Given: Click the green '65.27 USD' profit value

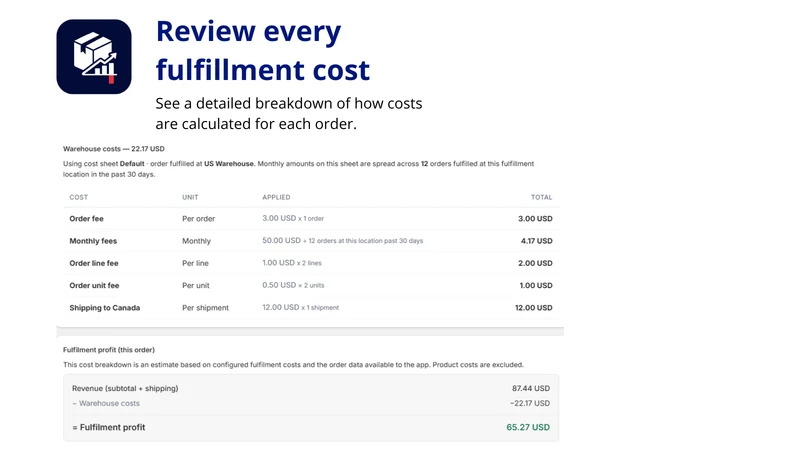Looking at the screenshot, I should coord(528,428).
